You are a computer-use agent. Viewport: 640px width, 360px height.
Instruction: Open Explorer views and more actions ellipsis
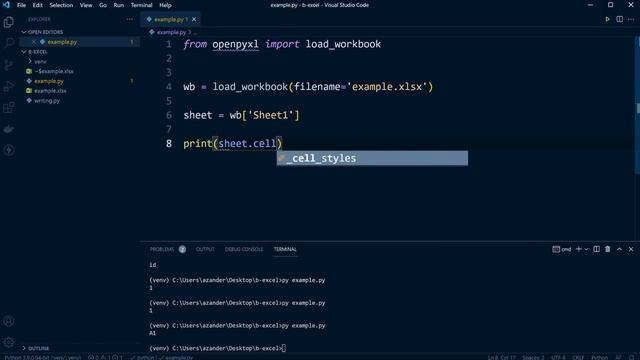129,19
